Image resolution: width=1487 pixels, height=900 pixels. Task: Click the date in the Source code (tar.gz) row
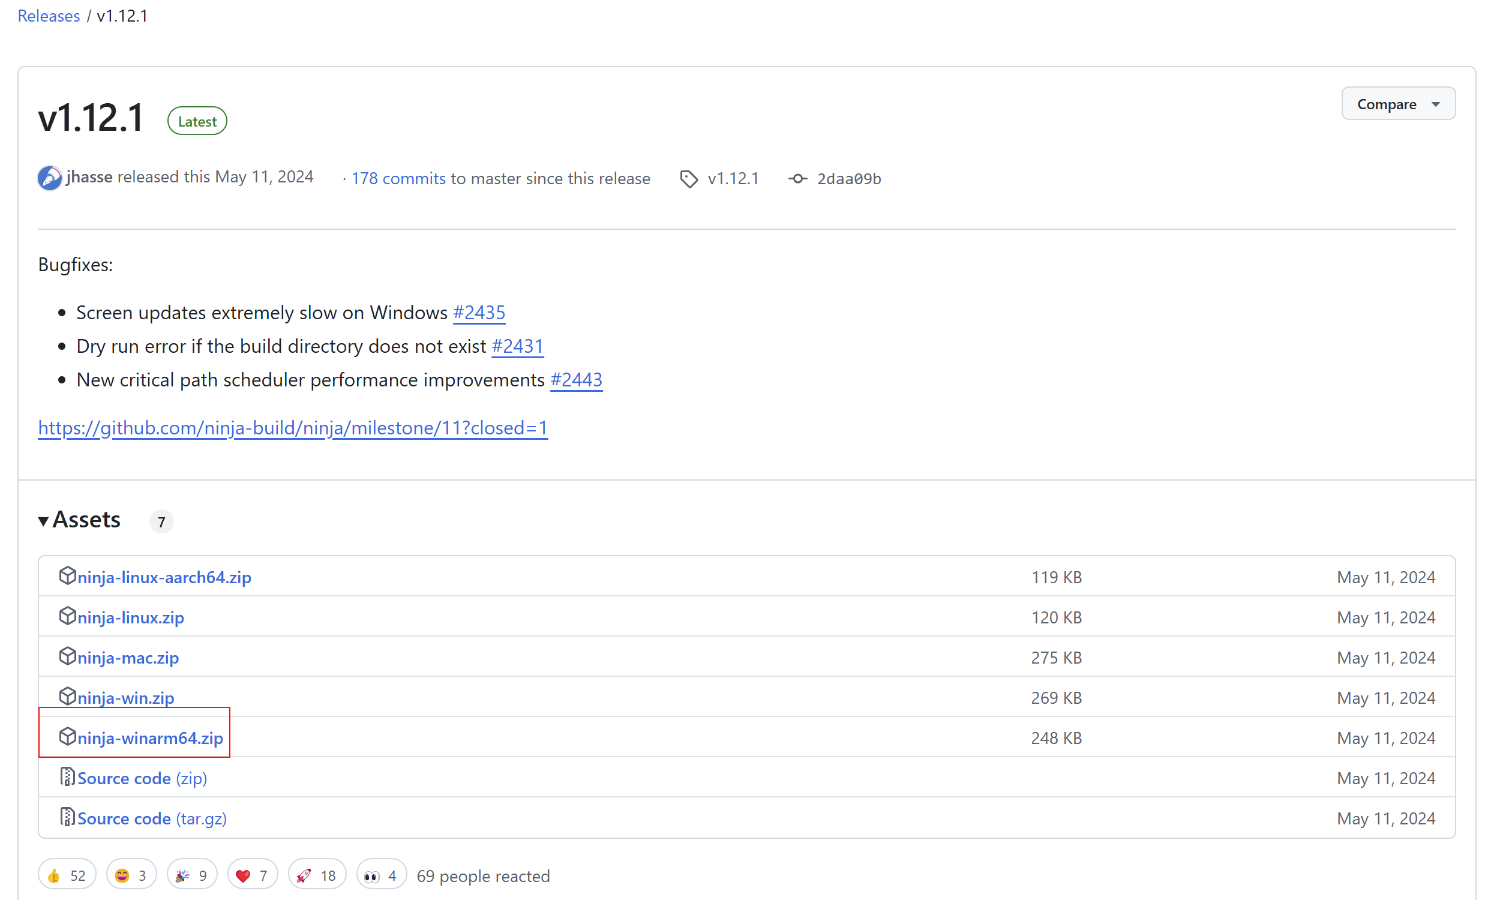pyautogui.click(x=1386, y=818)
